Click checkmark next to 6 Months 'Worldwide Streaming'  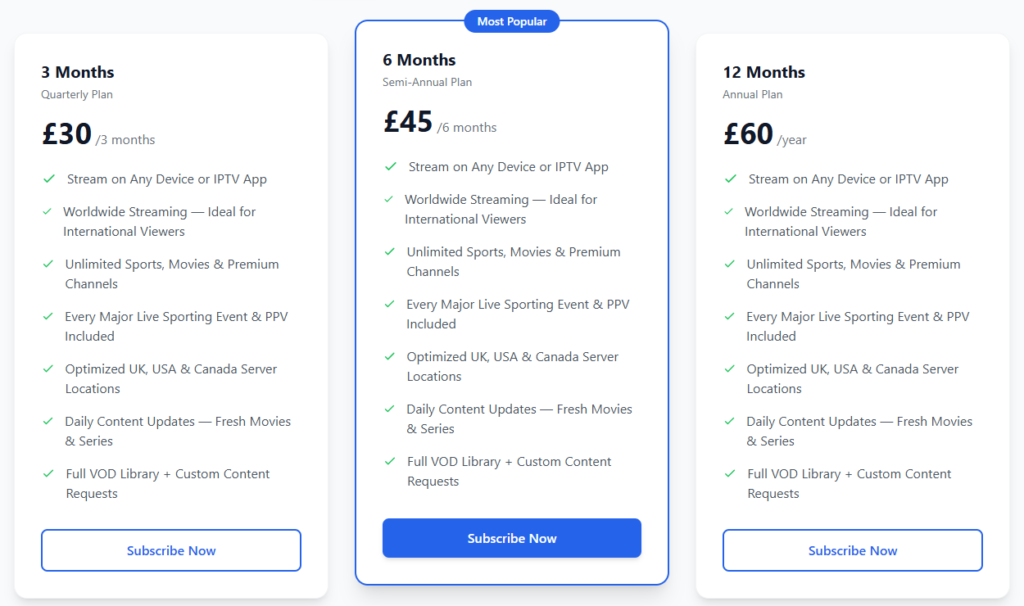[389, 200]
